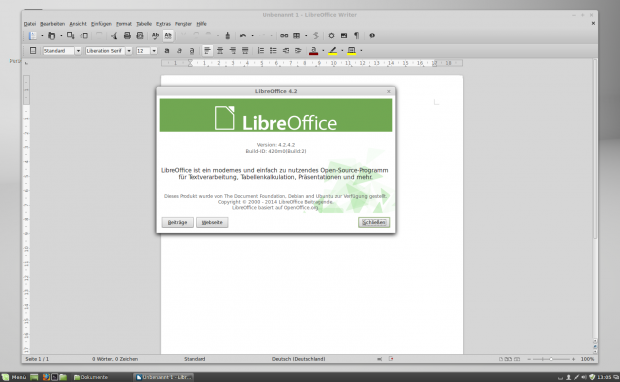
Task: Open the Dokumente taskbar window
Action: 92,377
